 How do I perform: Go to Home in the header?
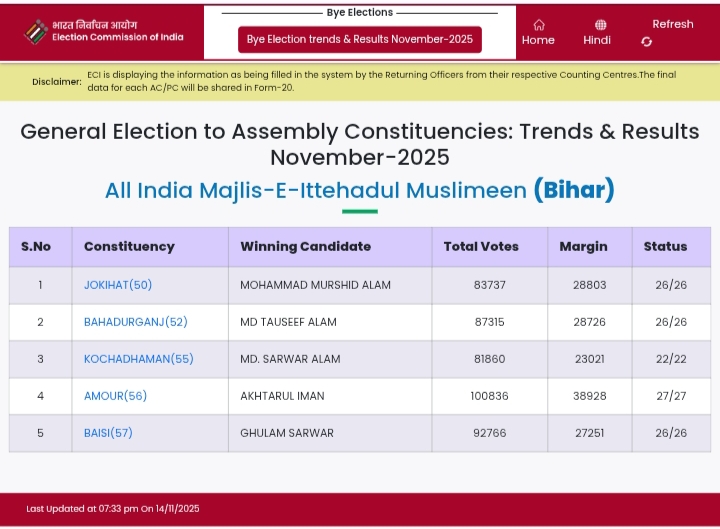click(x=538, y=40)
